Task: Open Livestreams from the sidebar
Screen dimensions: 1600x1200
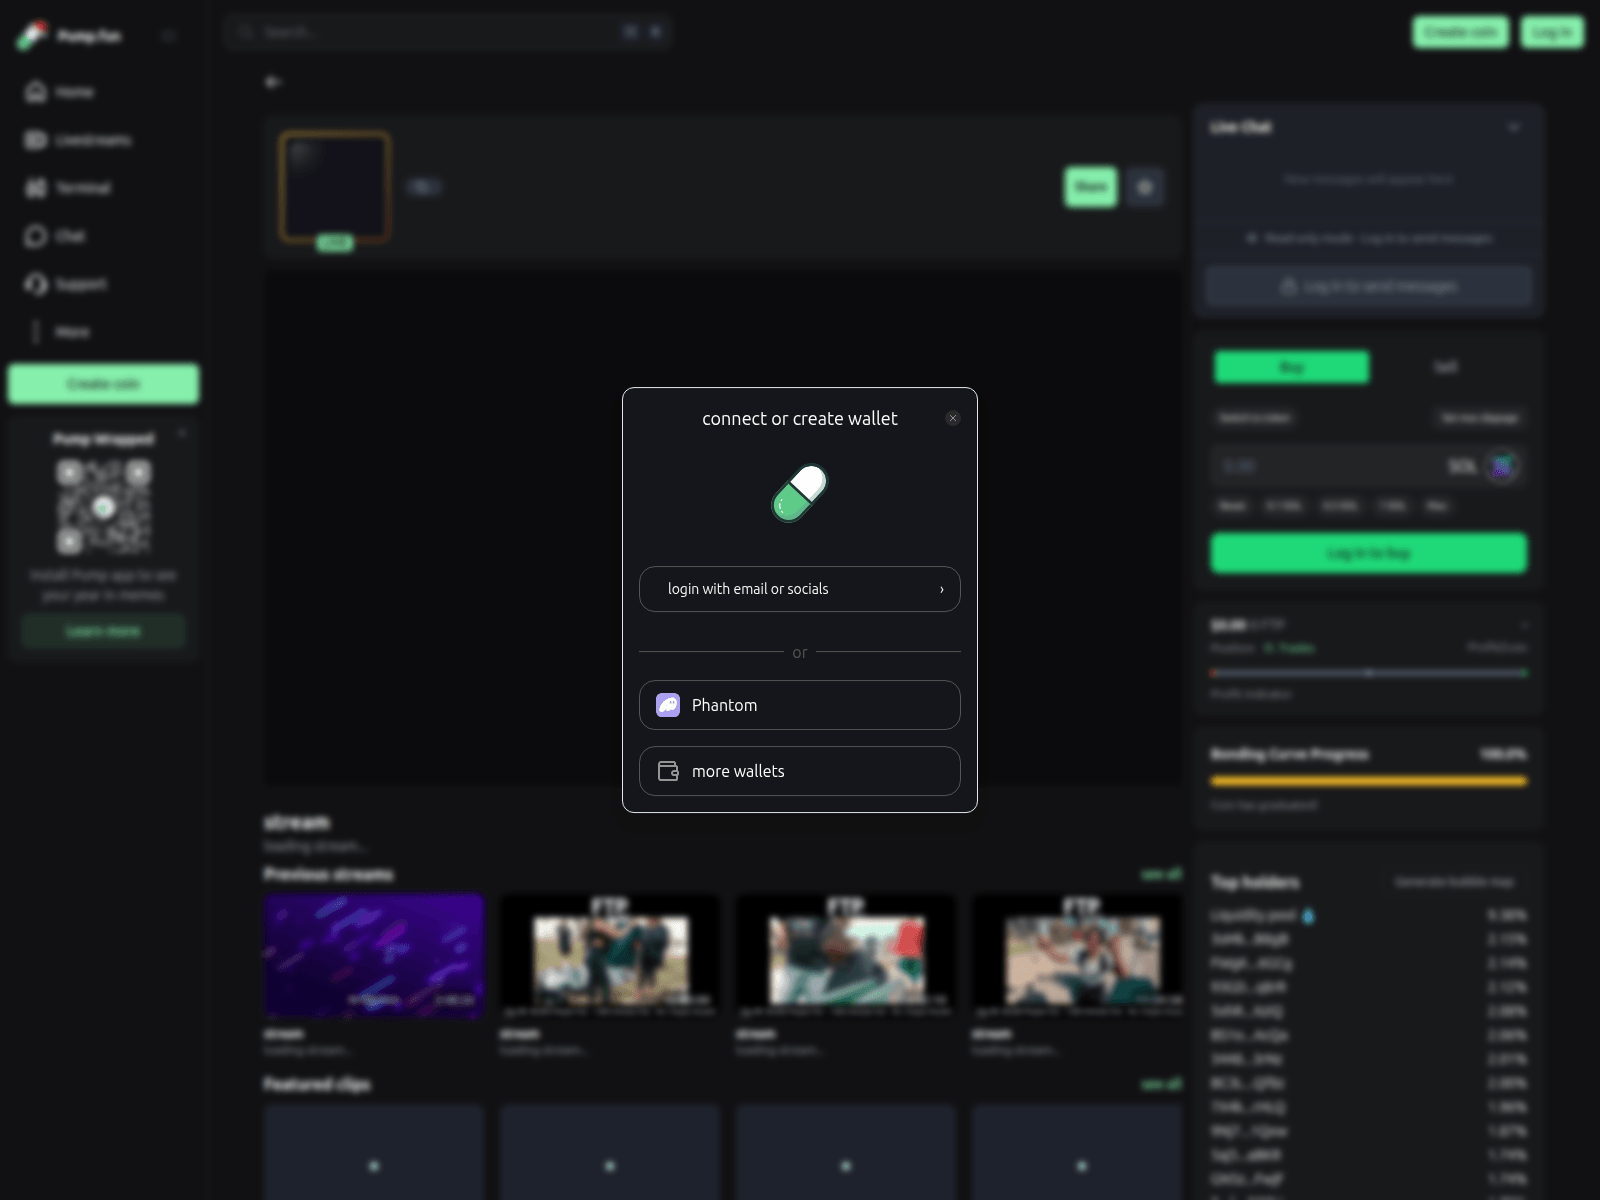Action: pos(34,140)
